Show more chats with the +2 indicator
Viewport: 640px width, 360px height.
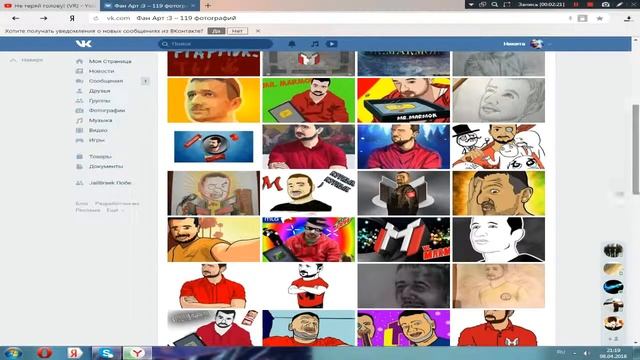[613, 339]
